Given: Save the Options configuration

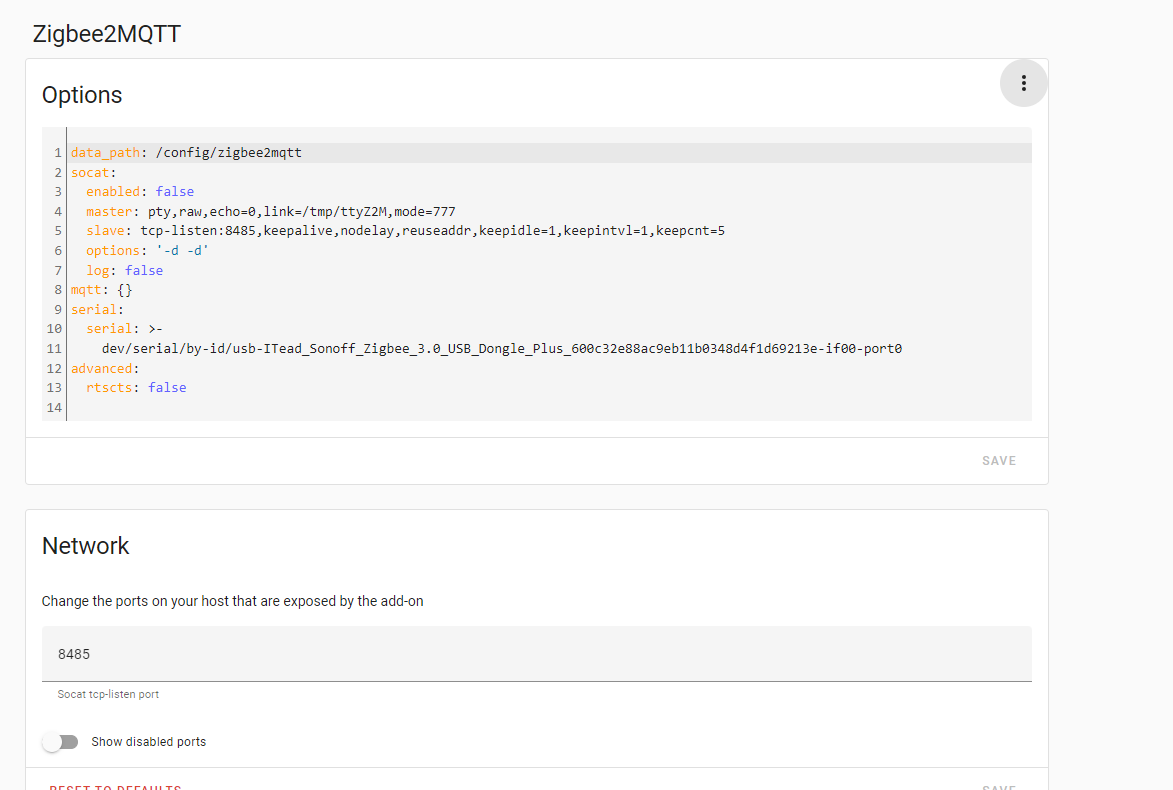Looking at the screenshot, I should [999, 461].
